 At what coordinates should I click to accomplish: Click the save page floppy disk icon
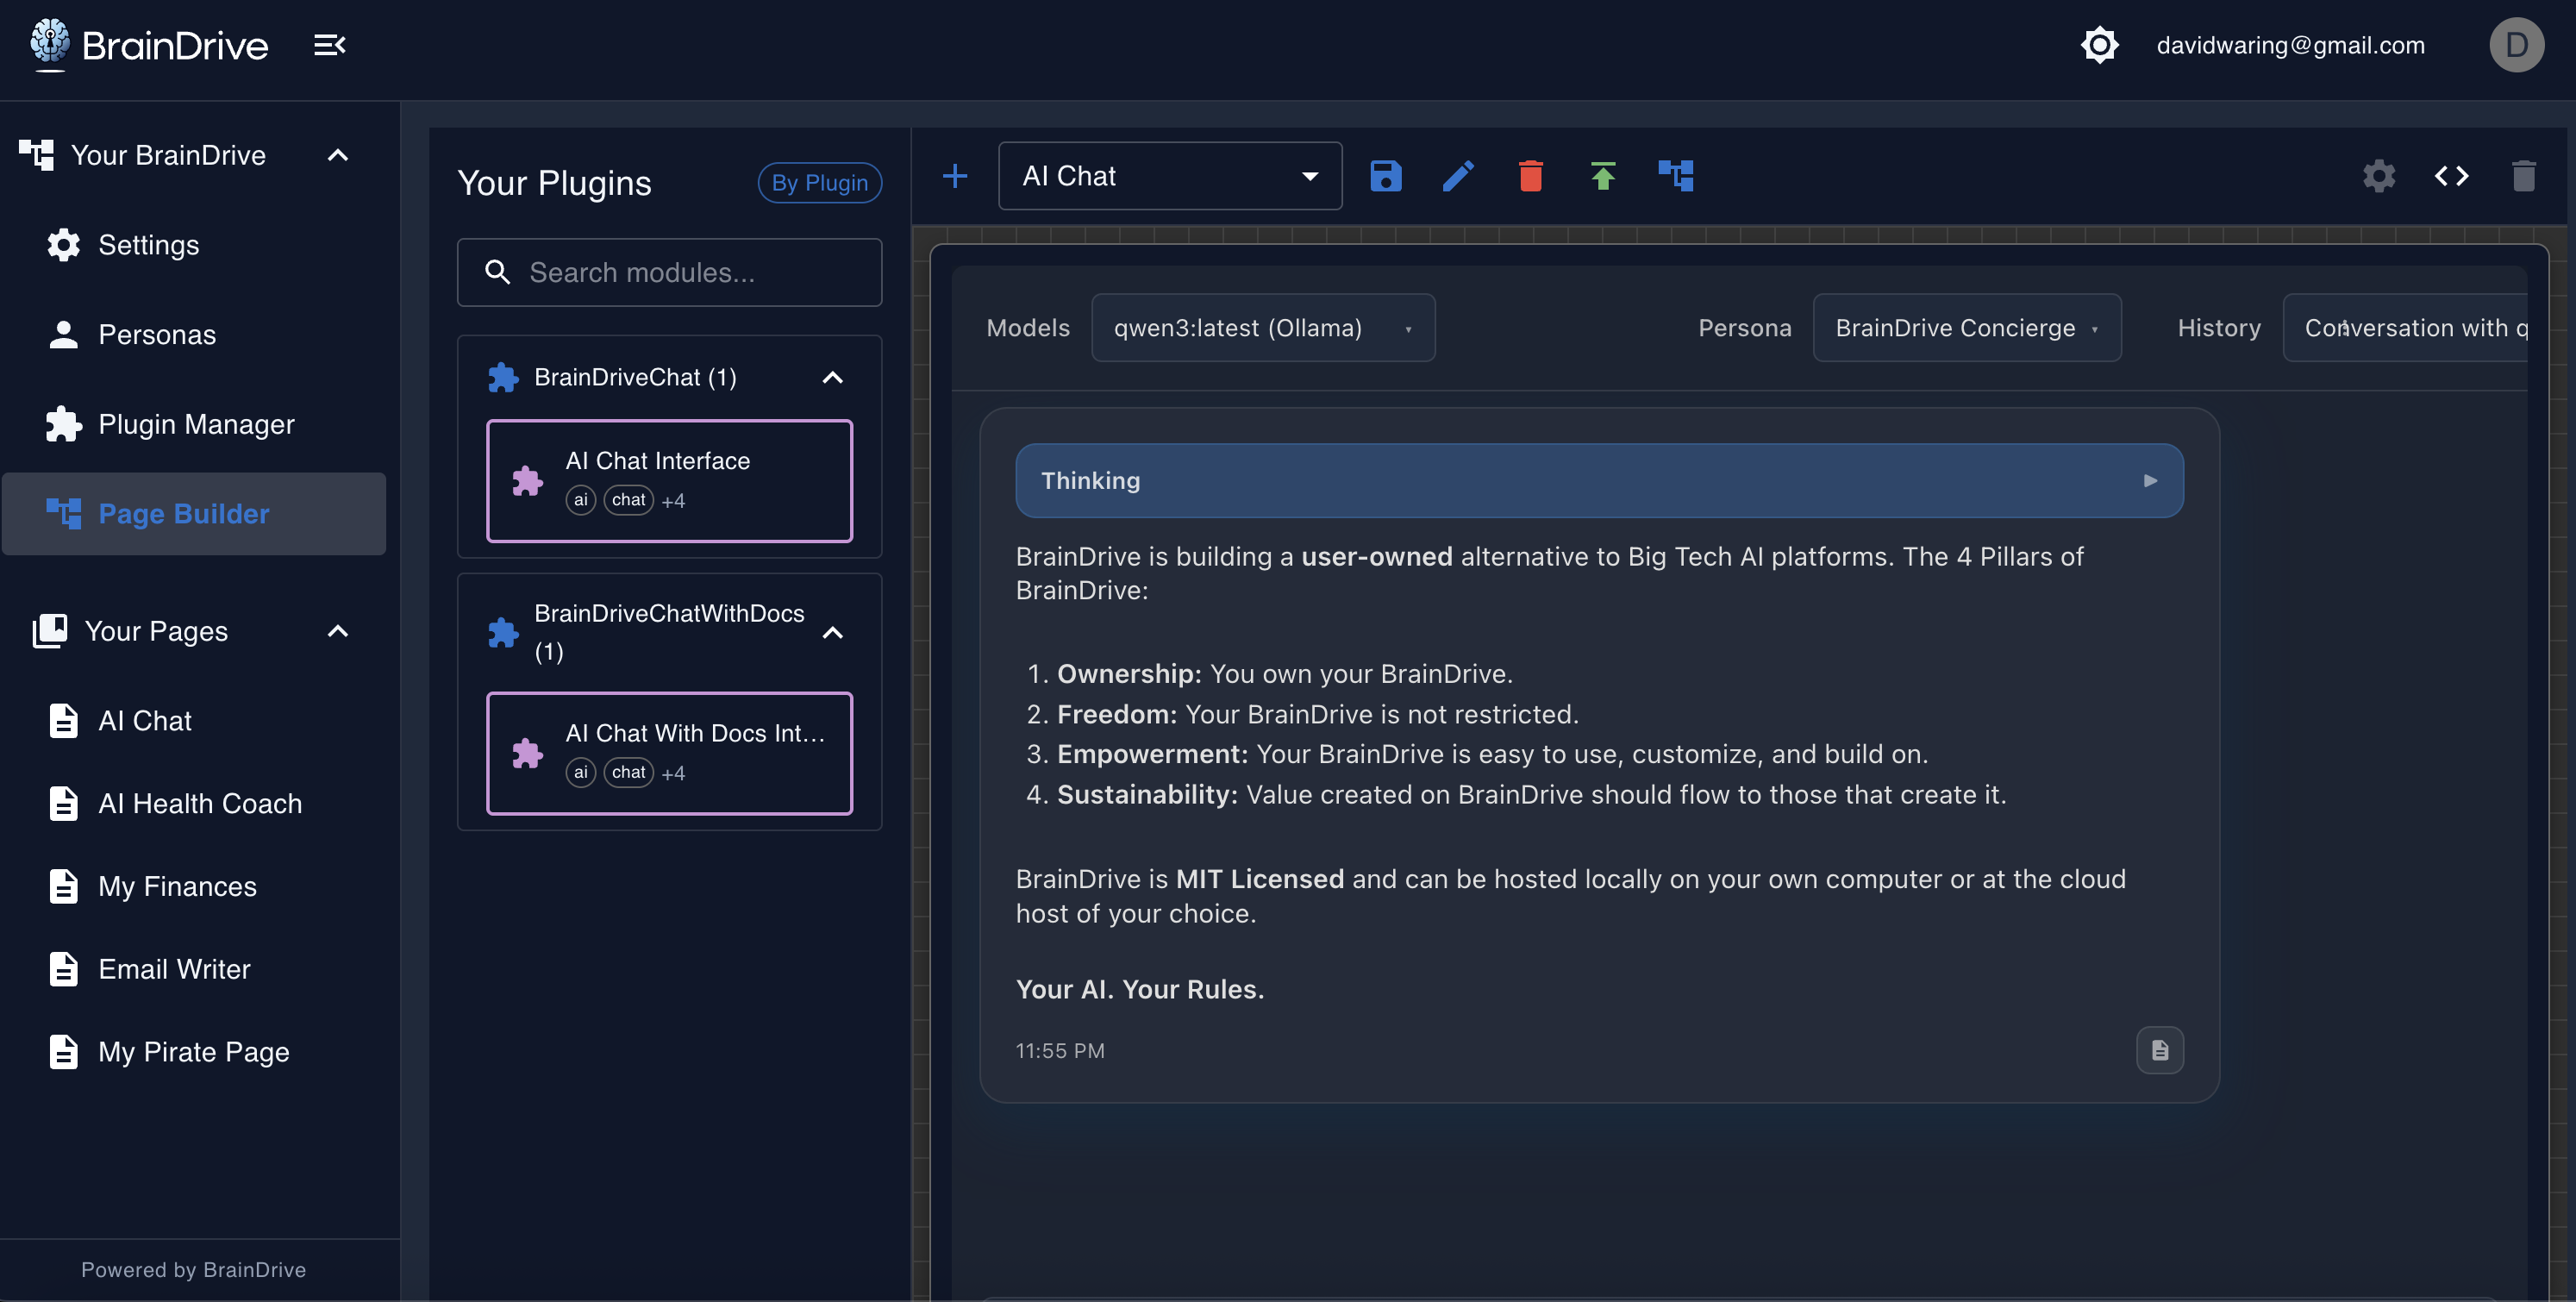1385,176
